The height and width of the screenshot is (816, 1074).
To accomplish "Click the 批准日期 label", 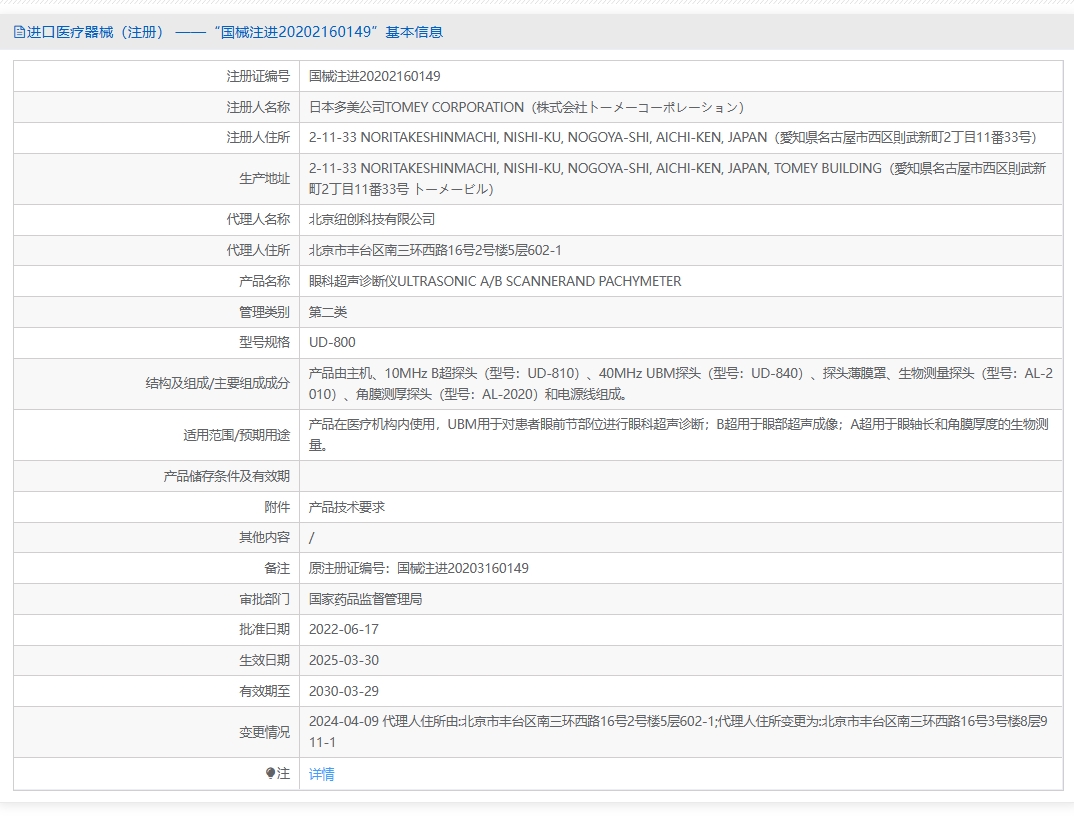I will [264, 630].
